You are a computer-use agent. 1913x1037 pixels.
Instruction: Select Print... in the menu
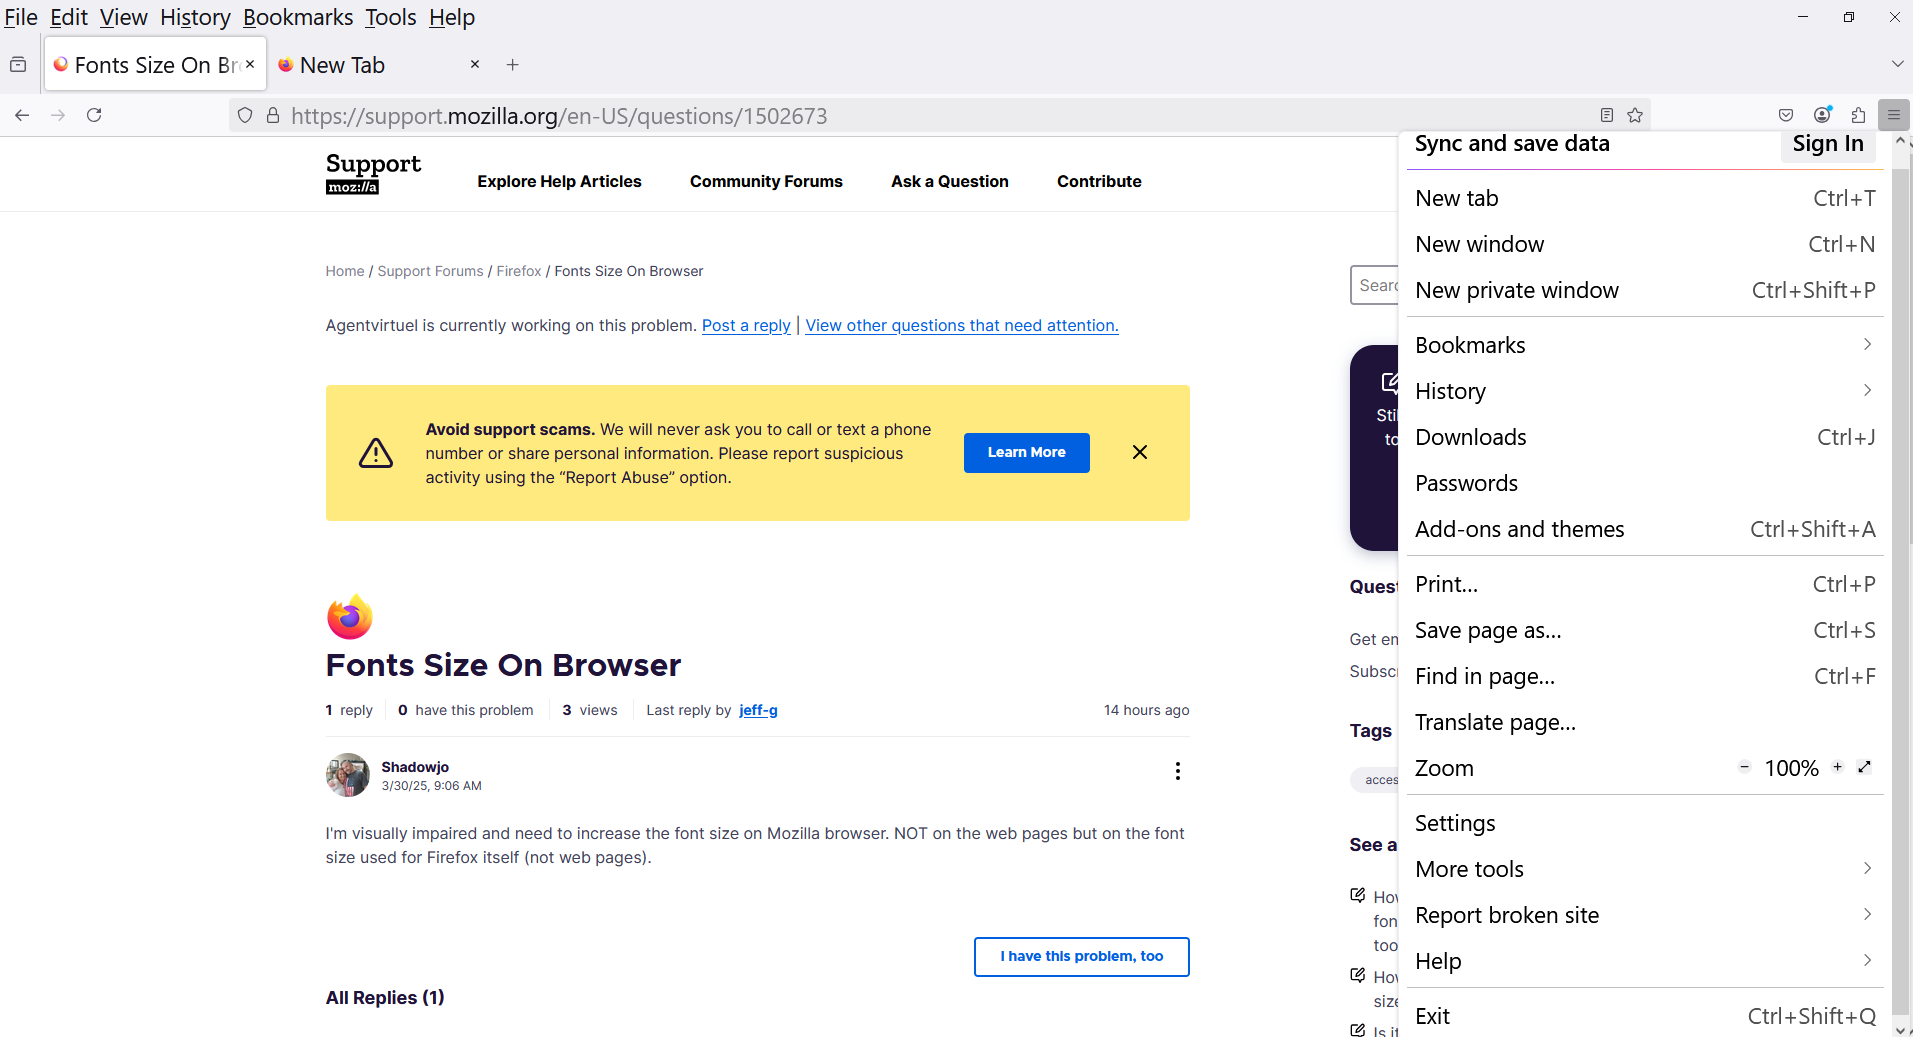click(1644, 584)
